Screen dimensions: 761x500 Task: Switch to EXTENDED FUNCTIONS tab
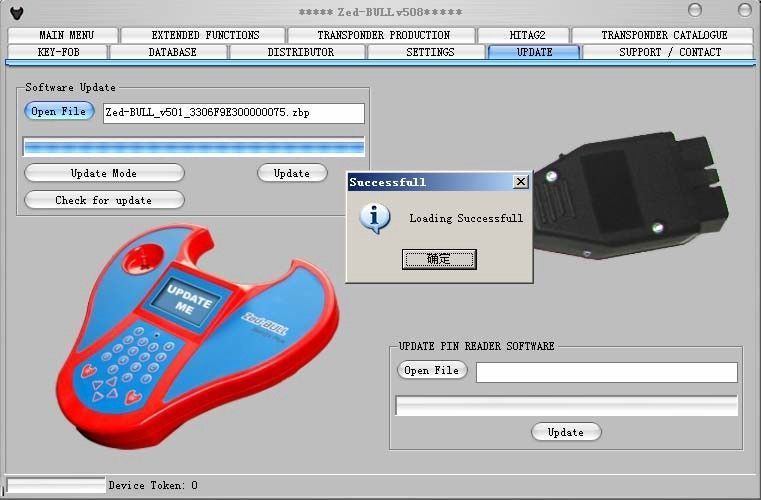click(x=203, y=35)
